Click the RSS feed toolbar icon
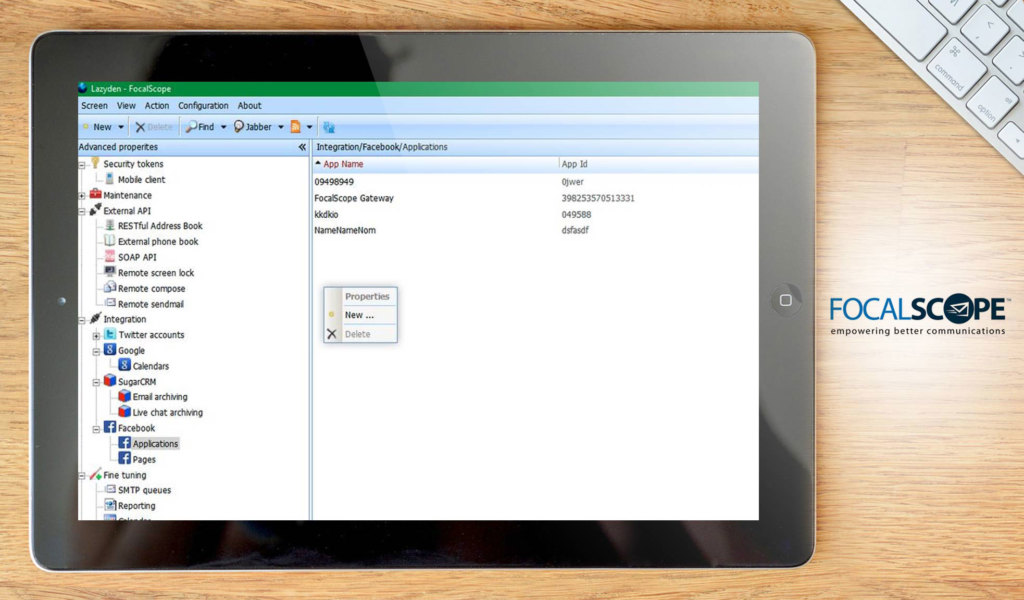This screenshot has width=1024, height=600. (x=295, y=127)
